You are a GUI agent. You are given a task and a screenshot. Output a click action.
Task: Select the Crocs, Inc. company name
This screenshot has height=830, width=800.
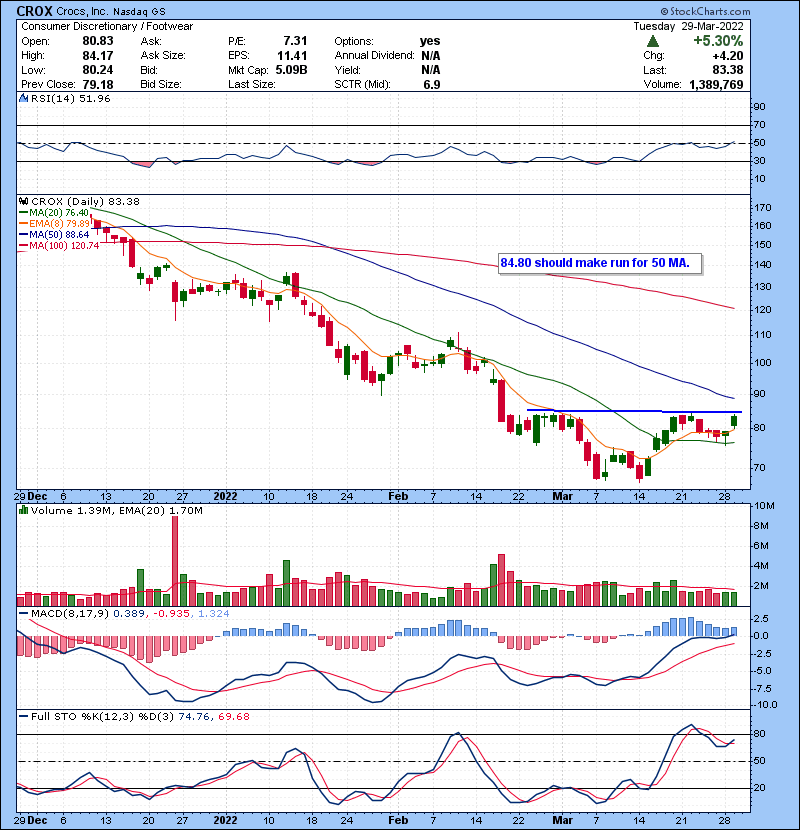[x=82, y=12]
